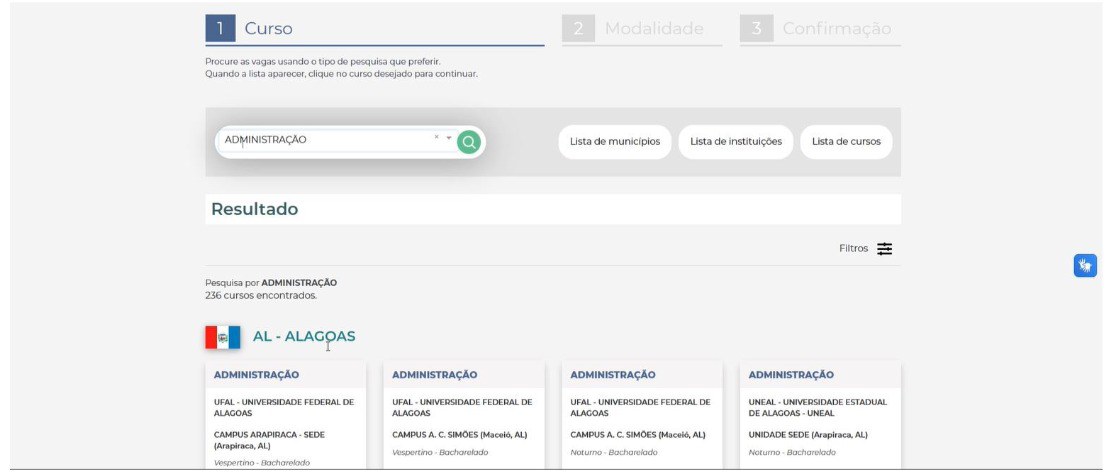Viewport: 1114px width, 473px height.
Task: Click 'UNIDADE SEDE (Arapiraca, AL)' text
Action: pyautogui.click(x=808, y=435)
